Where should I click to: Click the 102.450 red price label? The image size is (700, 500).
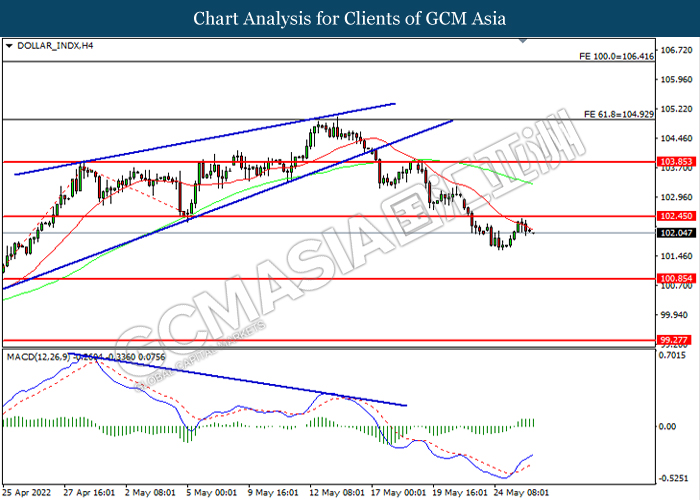(x=676, y=216)
